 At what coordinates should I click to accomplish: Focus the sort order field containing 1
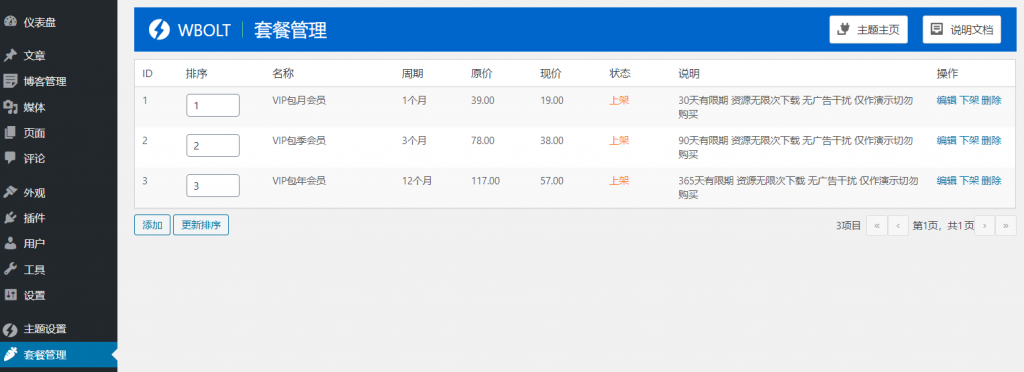[213, 105]
